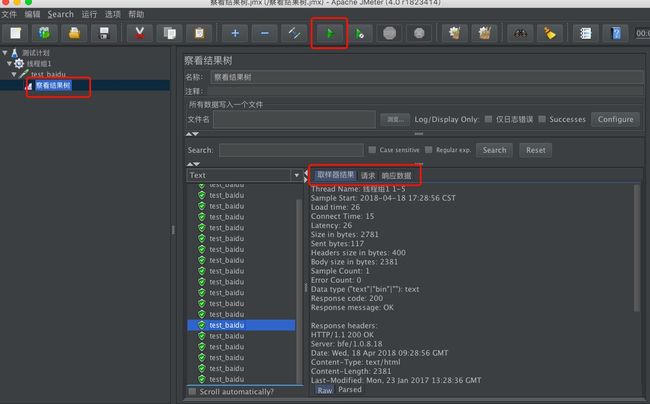Open the Templates toolbar icon
This screenshot has width=650, height=404.
pos(44,33)
